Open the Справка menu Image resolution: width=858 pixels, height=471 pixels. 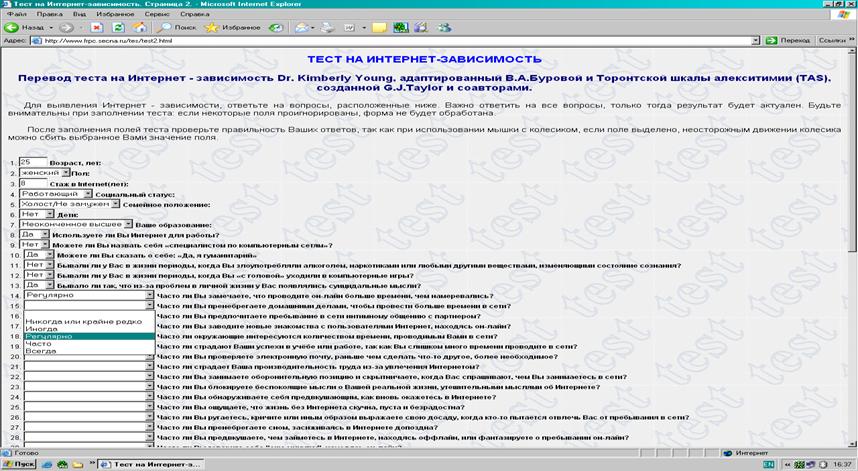coord(194,14)
